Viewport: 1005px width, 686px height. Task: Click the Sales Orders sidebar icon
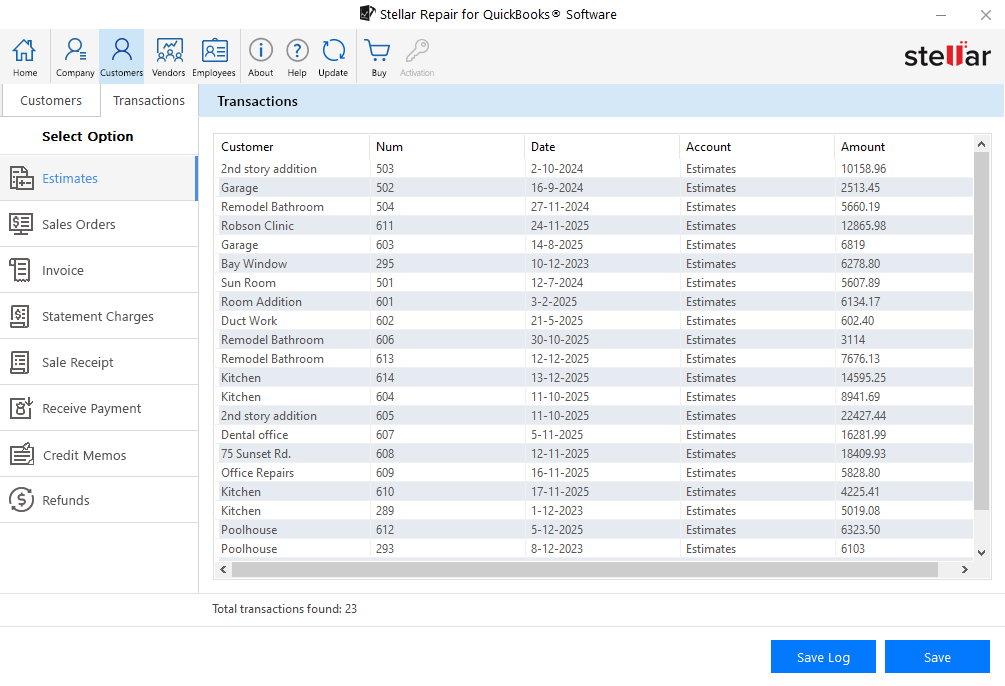click(x=21, y=224)
